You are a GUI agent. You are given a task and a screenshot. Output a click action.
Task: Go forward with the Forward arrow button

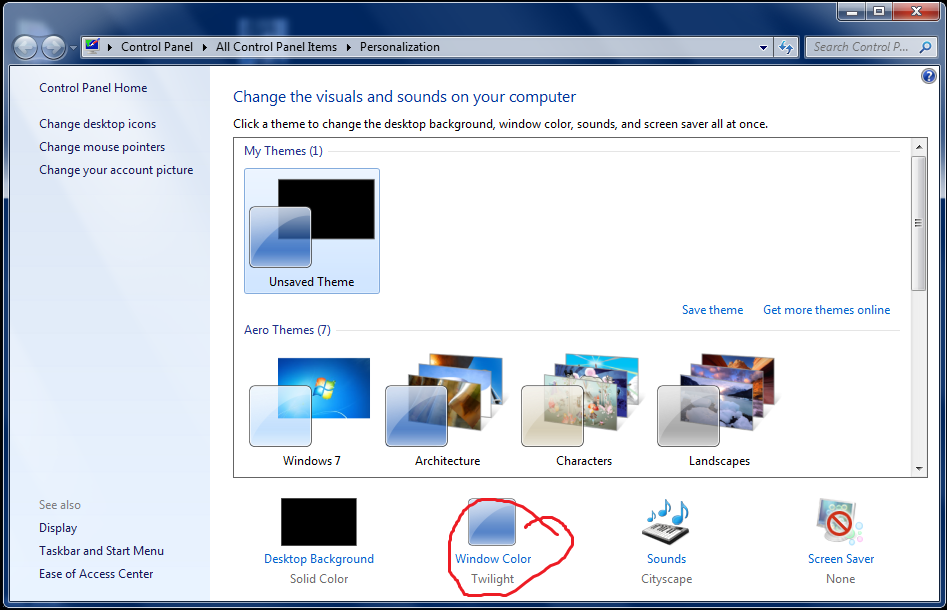(54, 47)
